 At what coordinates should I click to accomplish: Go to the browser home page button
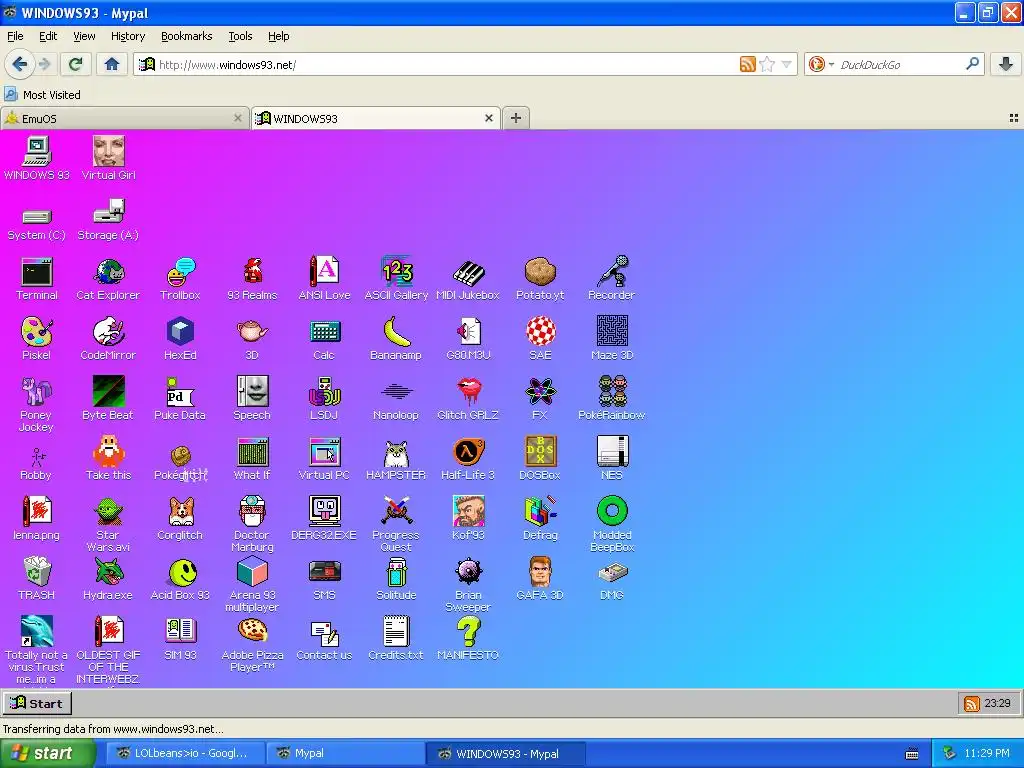point(112,64)
